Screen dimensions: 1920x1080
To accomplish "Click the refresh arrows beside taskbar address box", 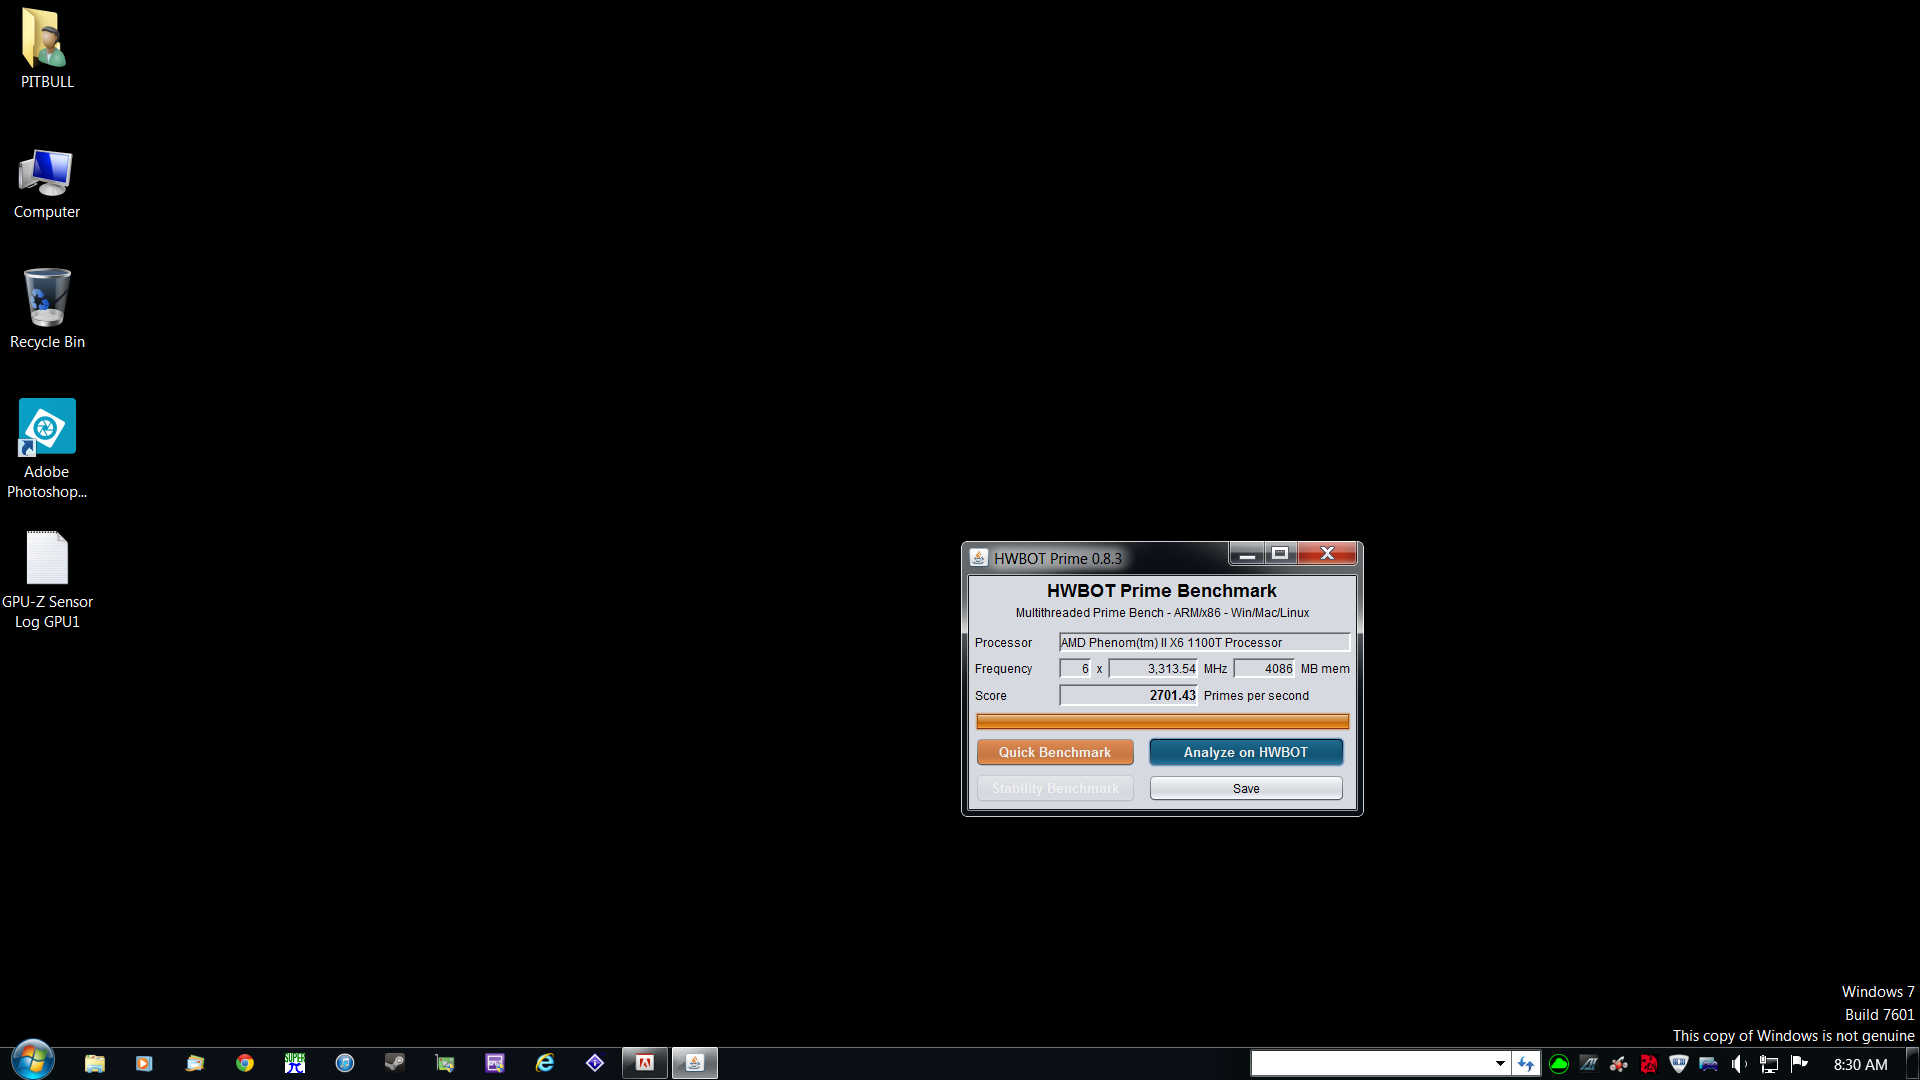I will 1526,1064.
